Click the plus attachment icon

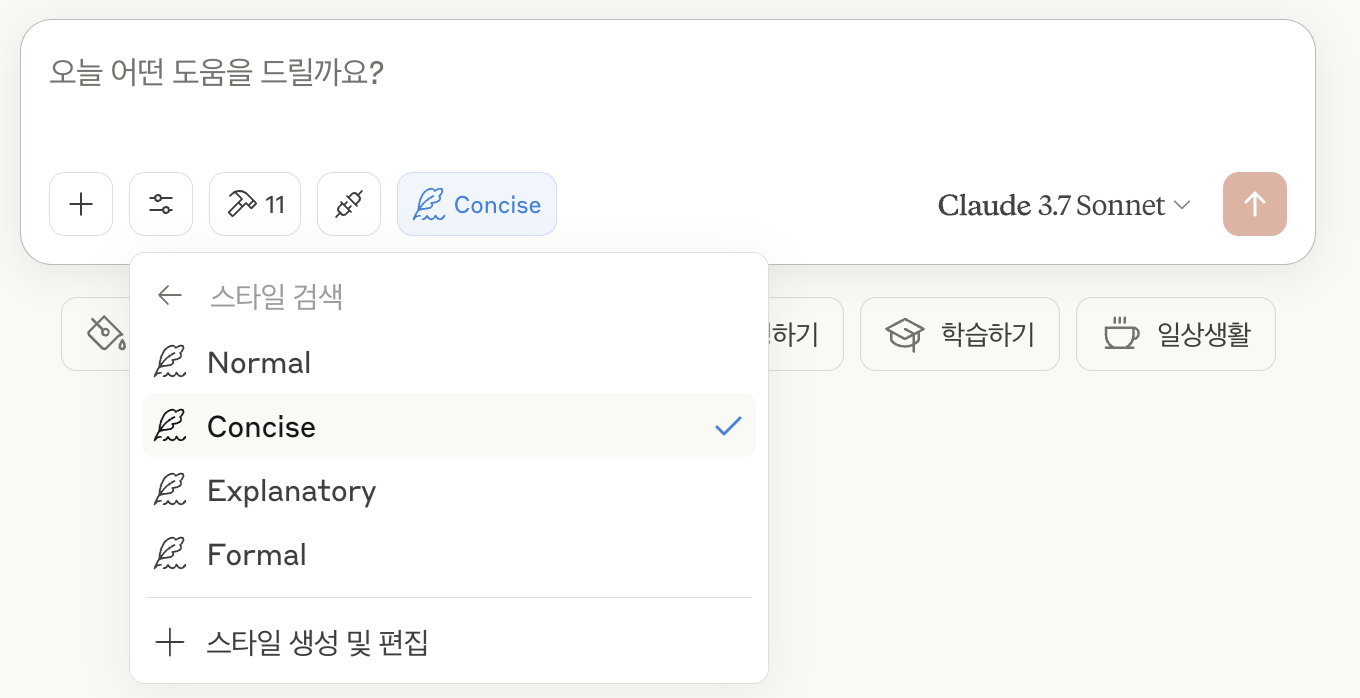81,205
